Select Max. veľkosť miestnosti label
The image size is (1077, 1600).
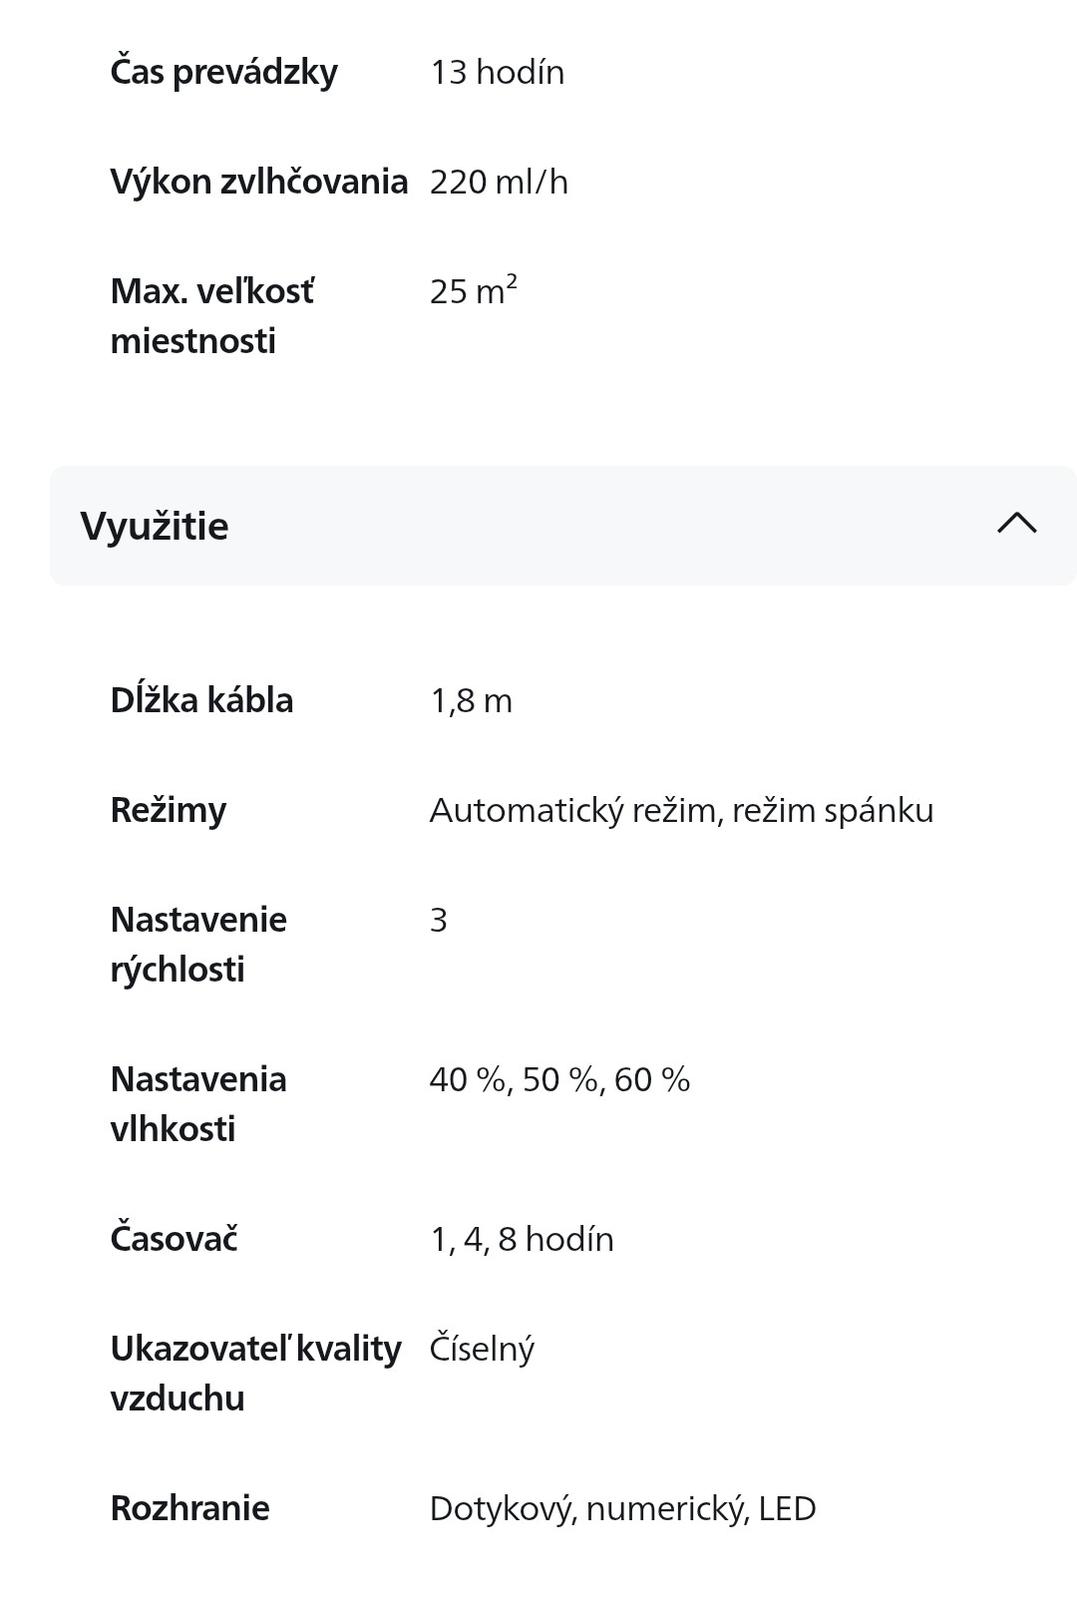pyautogui.click(x=212, y=316)
